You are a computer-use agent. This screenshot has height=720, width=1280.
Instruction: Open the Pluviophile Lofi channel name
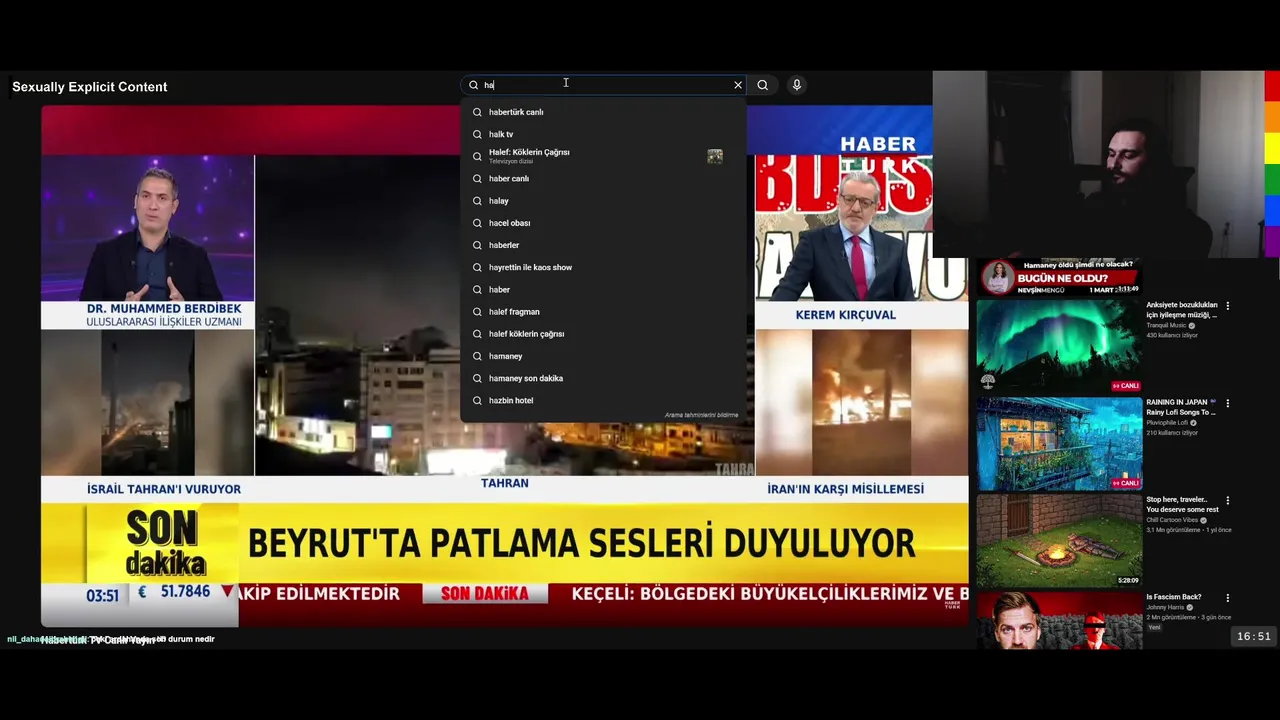pyautogui.click(x=1167, y=423)
